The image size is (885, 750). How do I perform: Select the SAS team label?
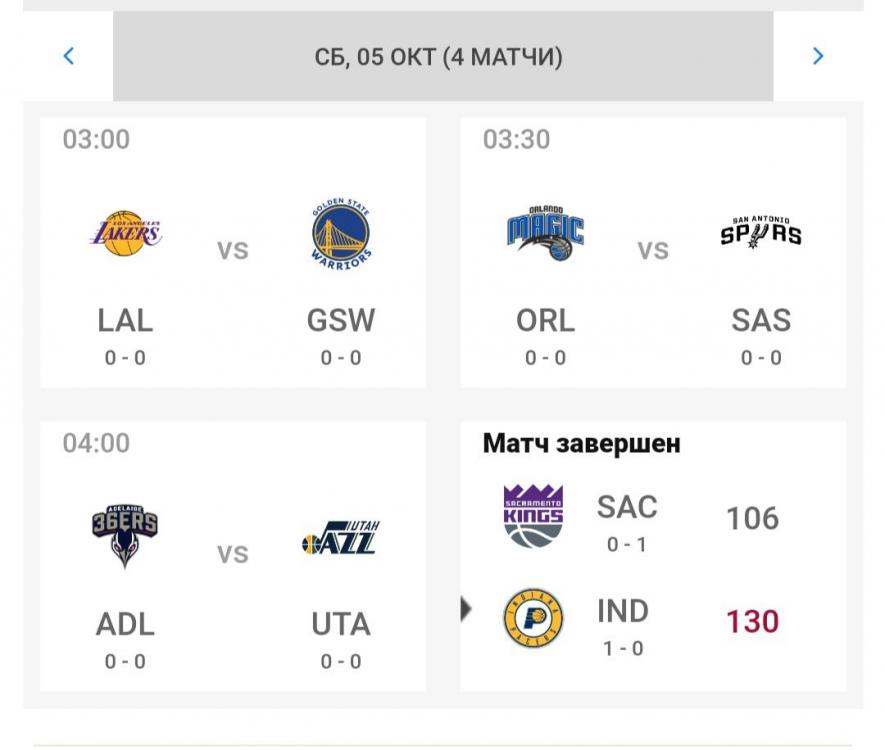[x=761, y=320]
